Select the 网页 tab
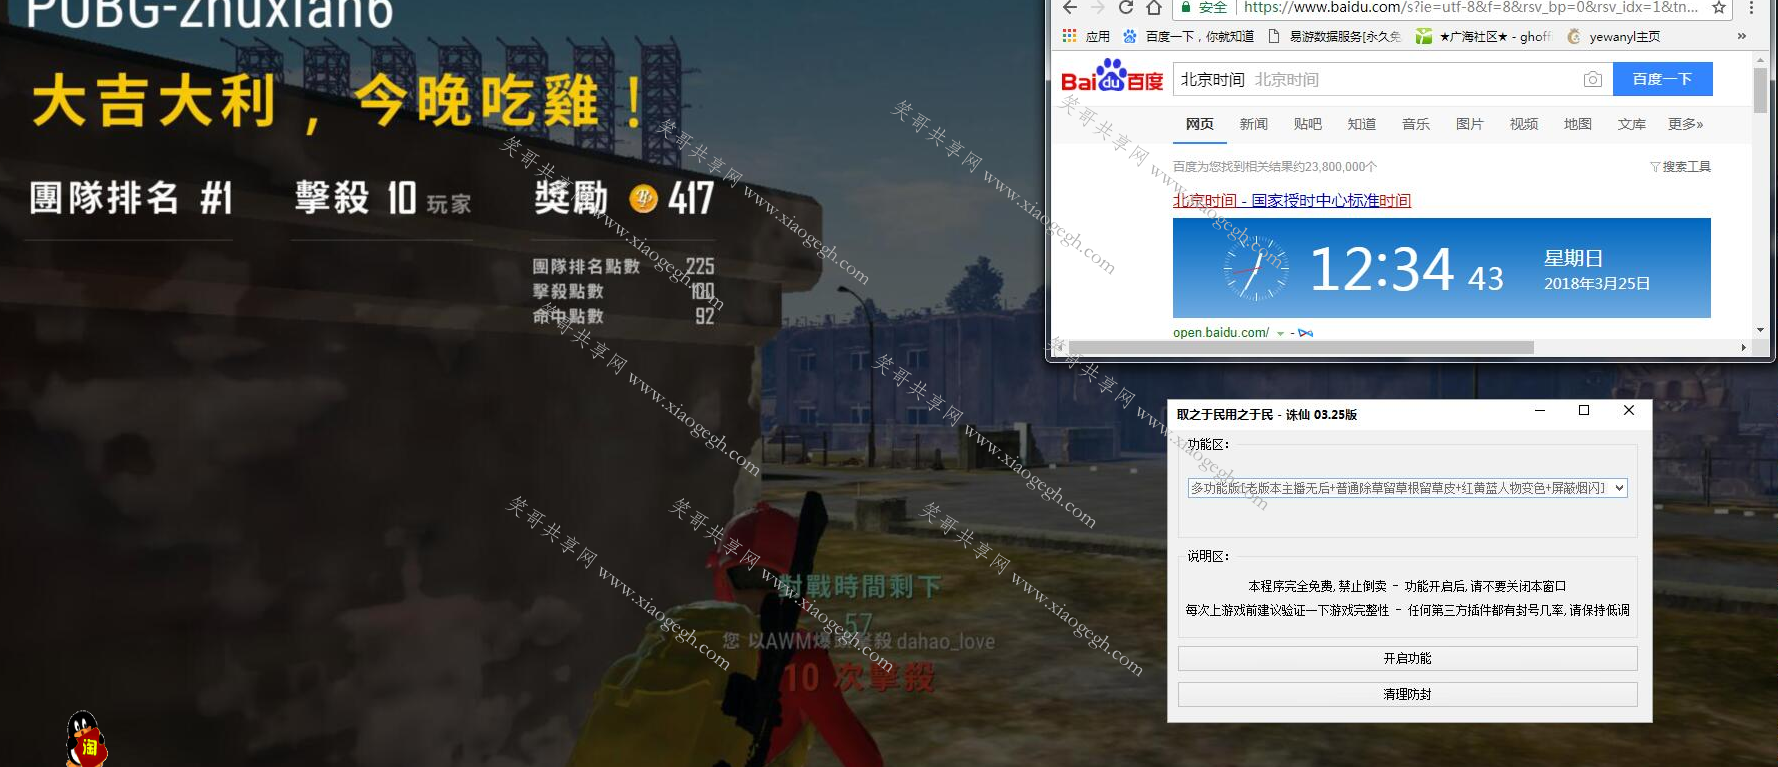Image resolution: width=1778 pixels, height=767 pixels. [1200, 124]
